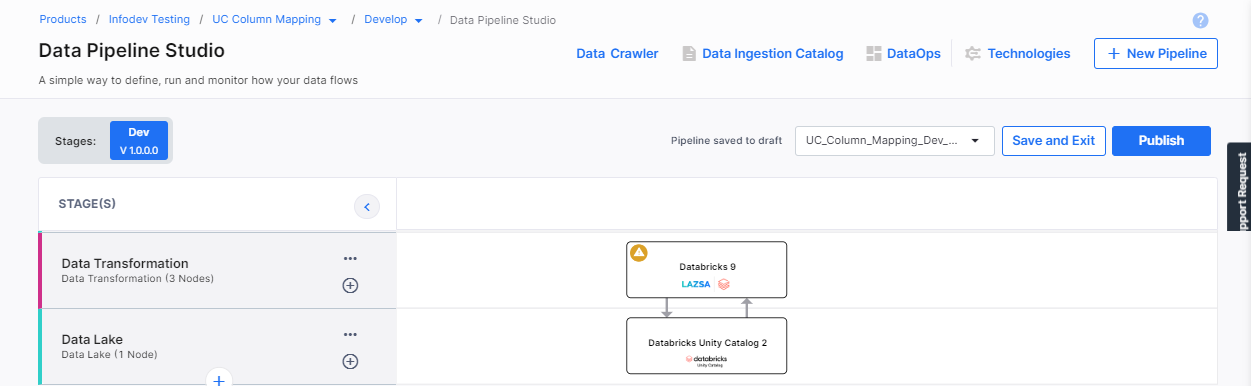
Task: Open the Support Request side tab
Action: coord(1240,188)
